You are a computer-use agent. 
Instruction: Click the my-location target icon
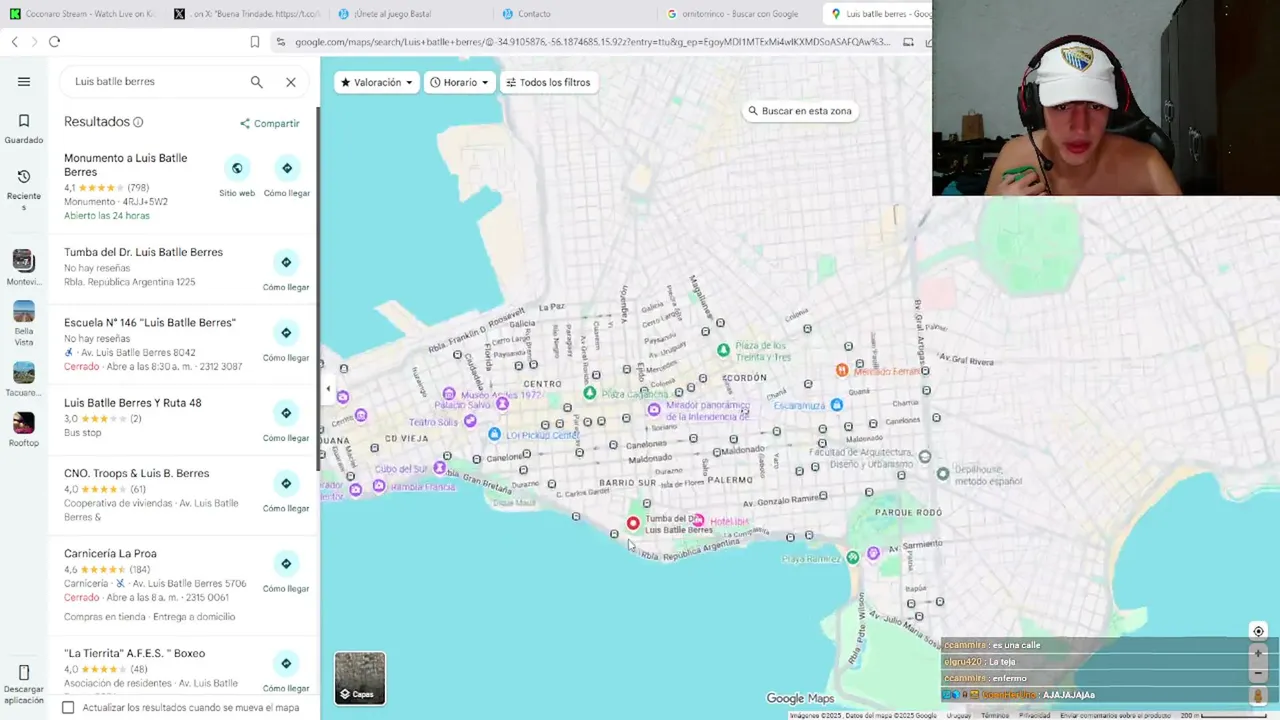(1258, 631)
